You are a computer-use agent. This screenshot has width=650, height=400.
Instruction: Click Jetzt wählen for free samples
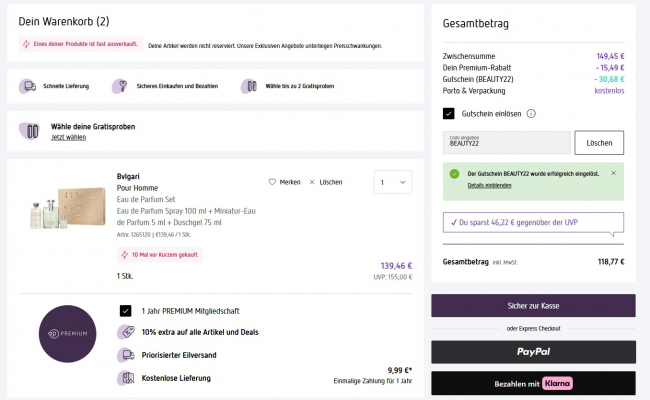click(x=68, y=137)
